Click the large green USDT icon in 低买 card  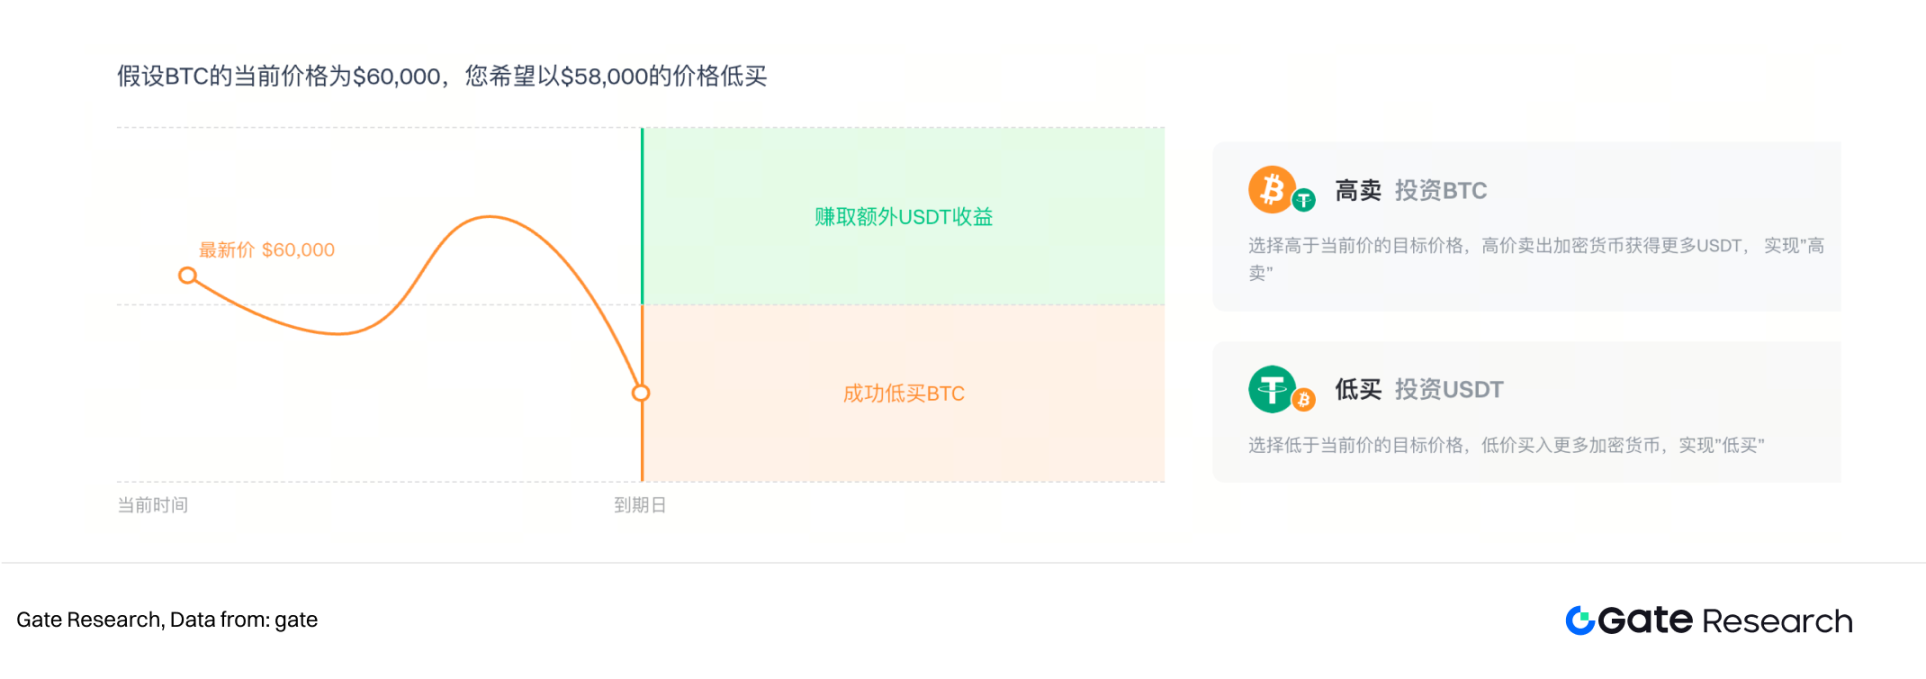tap(1271, 388)
